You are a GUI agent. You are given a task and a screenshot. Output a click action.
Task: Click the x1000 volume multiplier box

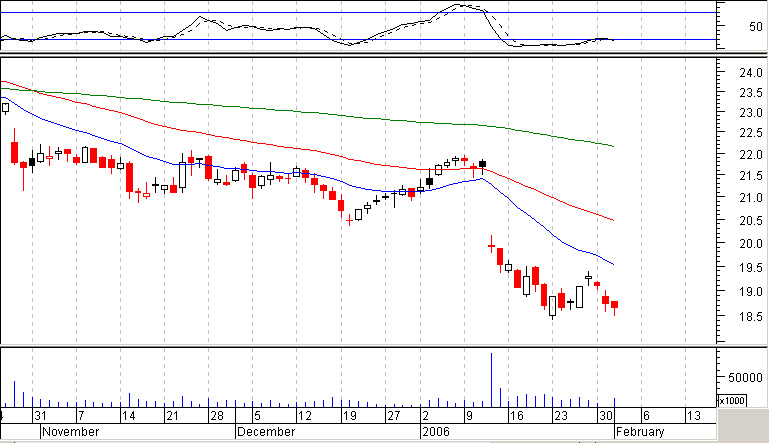pos(732,401)
